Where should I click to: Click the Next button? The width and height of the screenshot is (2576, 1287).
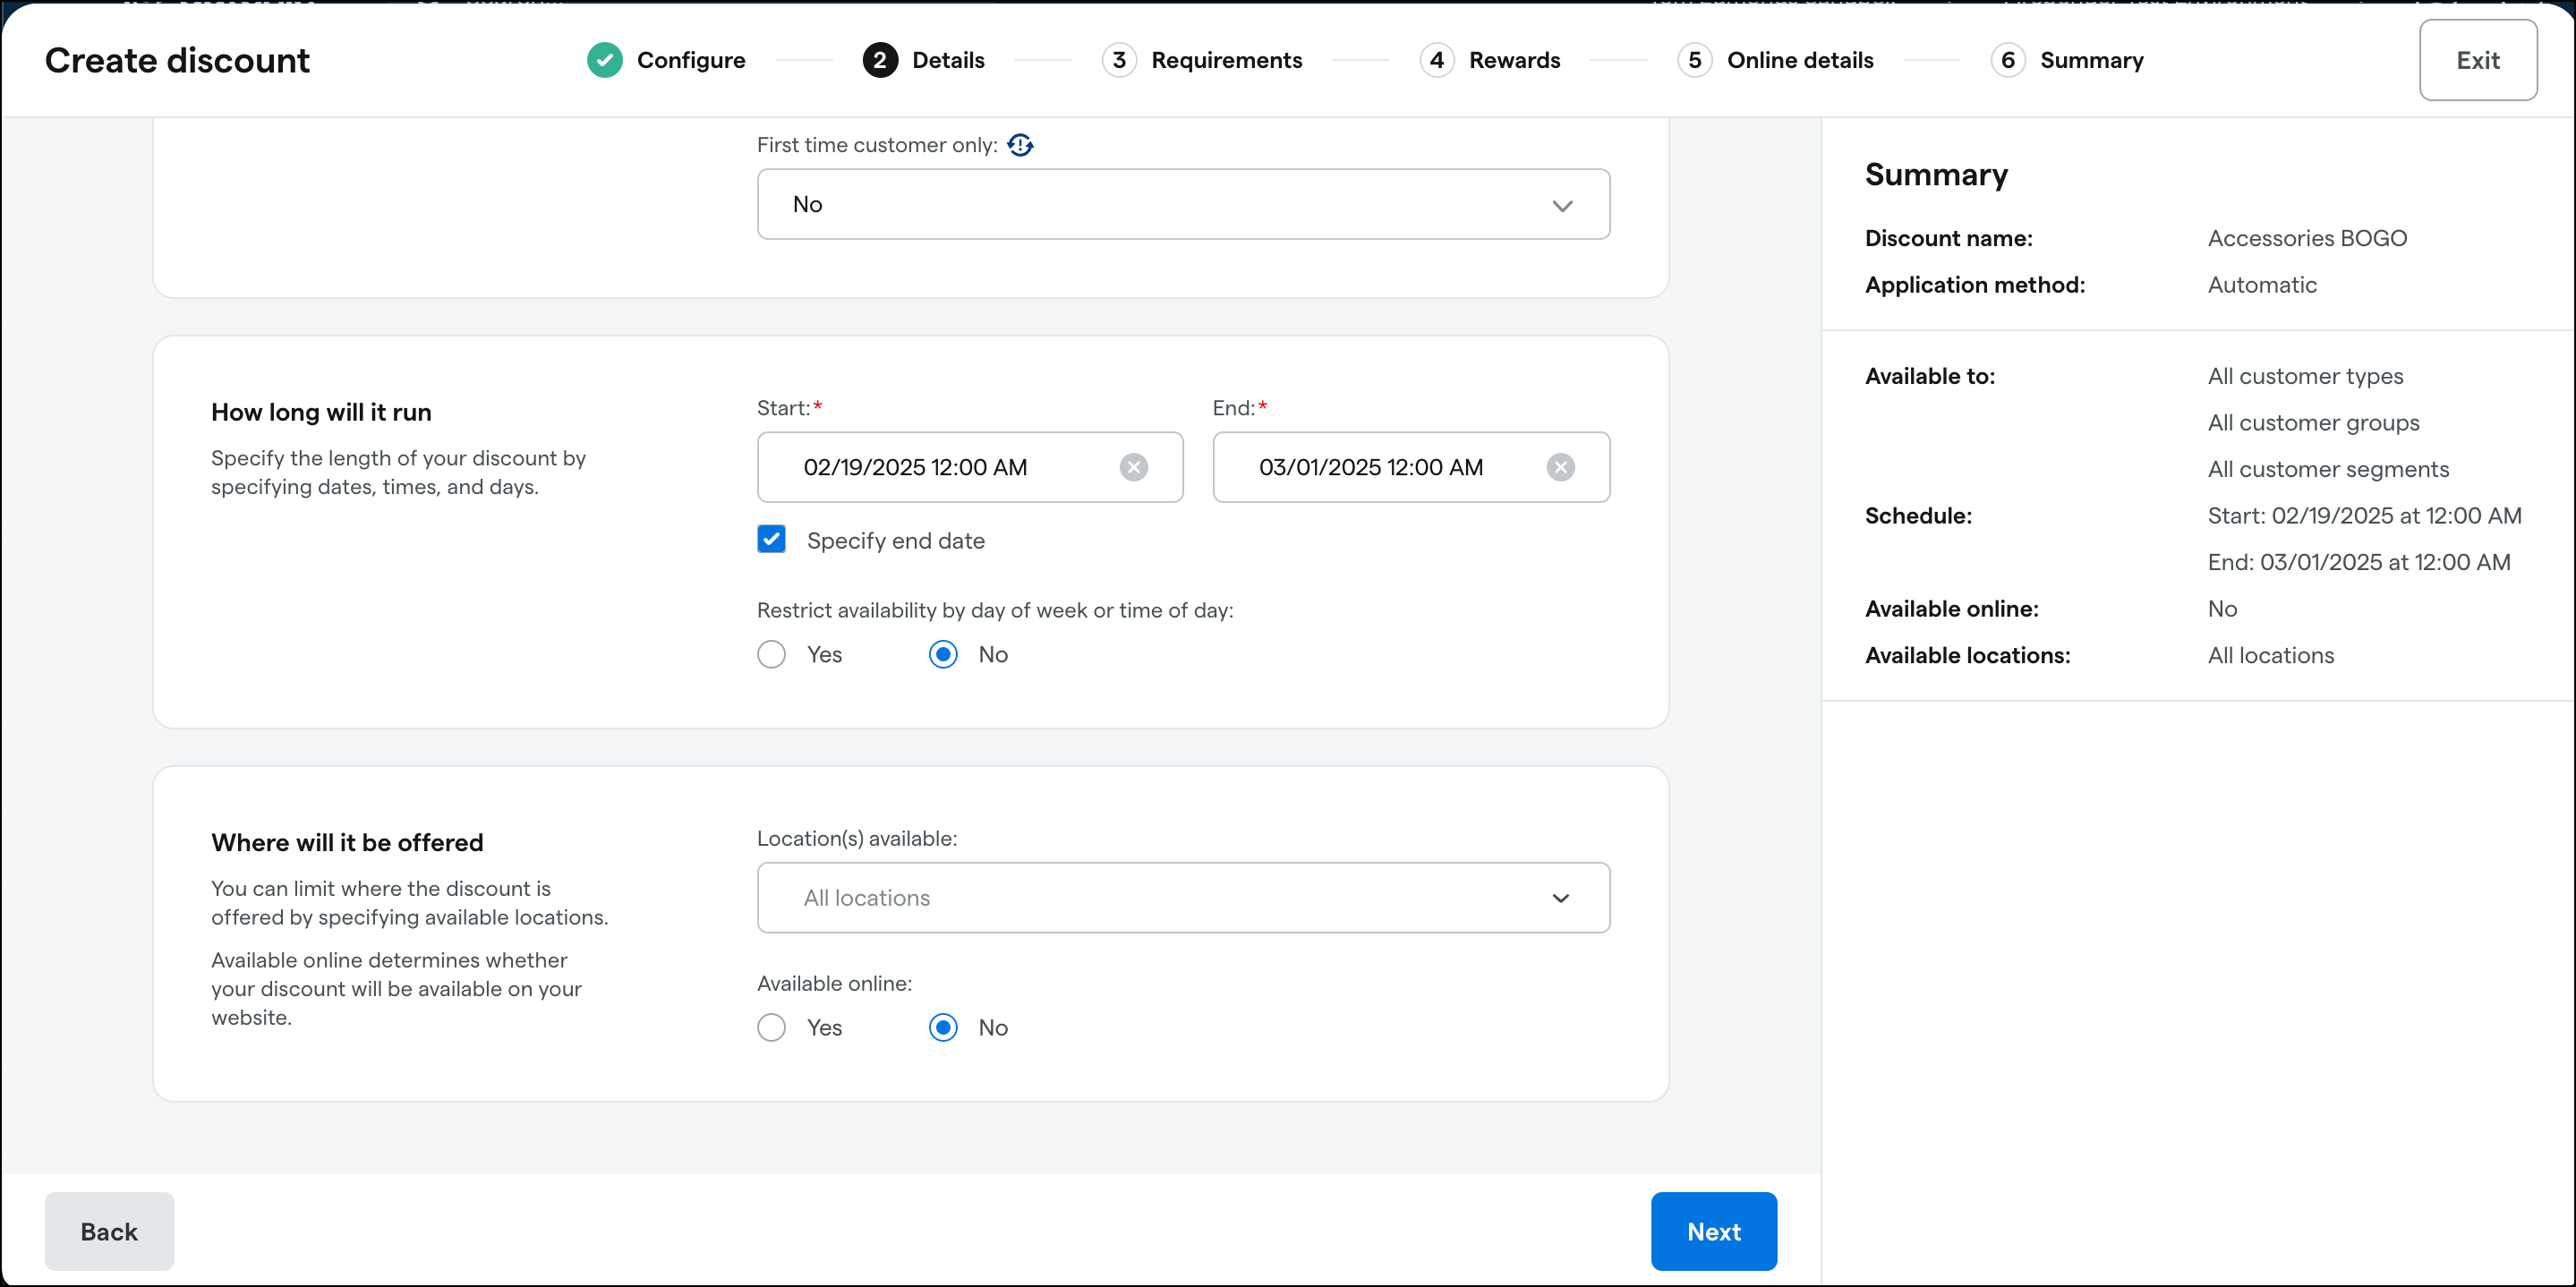pyautogui.click(x=1713, y=1231)
